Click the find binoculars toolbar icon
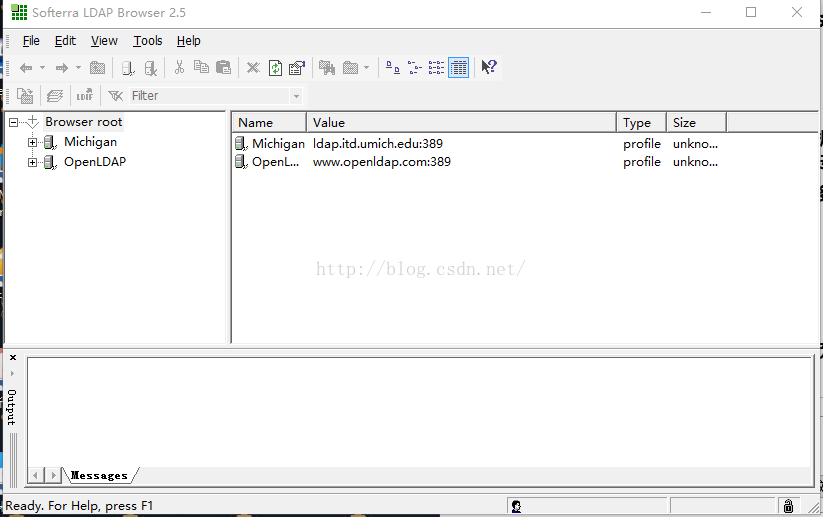Image resolution: width=823 pixels, height=517 pixels. (327, 68)
